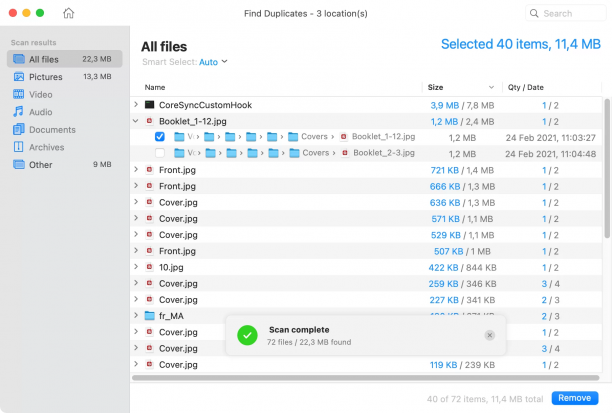
Task: Click Covers folder in Booklet_1-12.jpg path
Action: (308, 137)
